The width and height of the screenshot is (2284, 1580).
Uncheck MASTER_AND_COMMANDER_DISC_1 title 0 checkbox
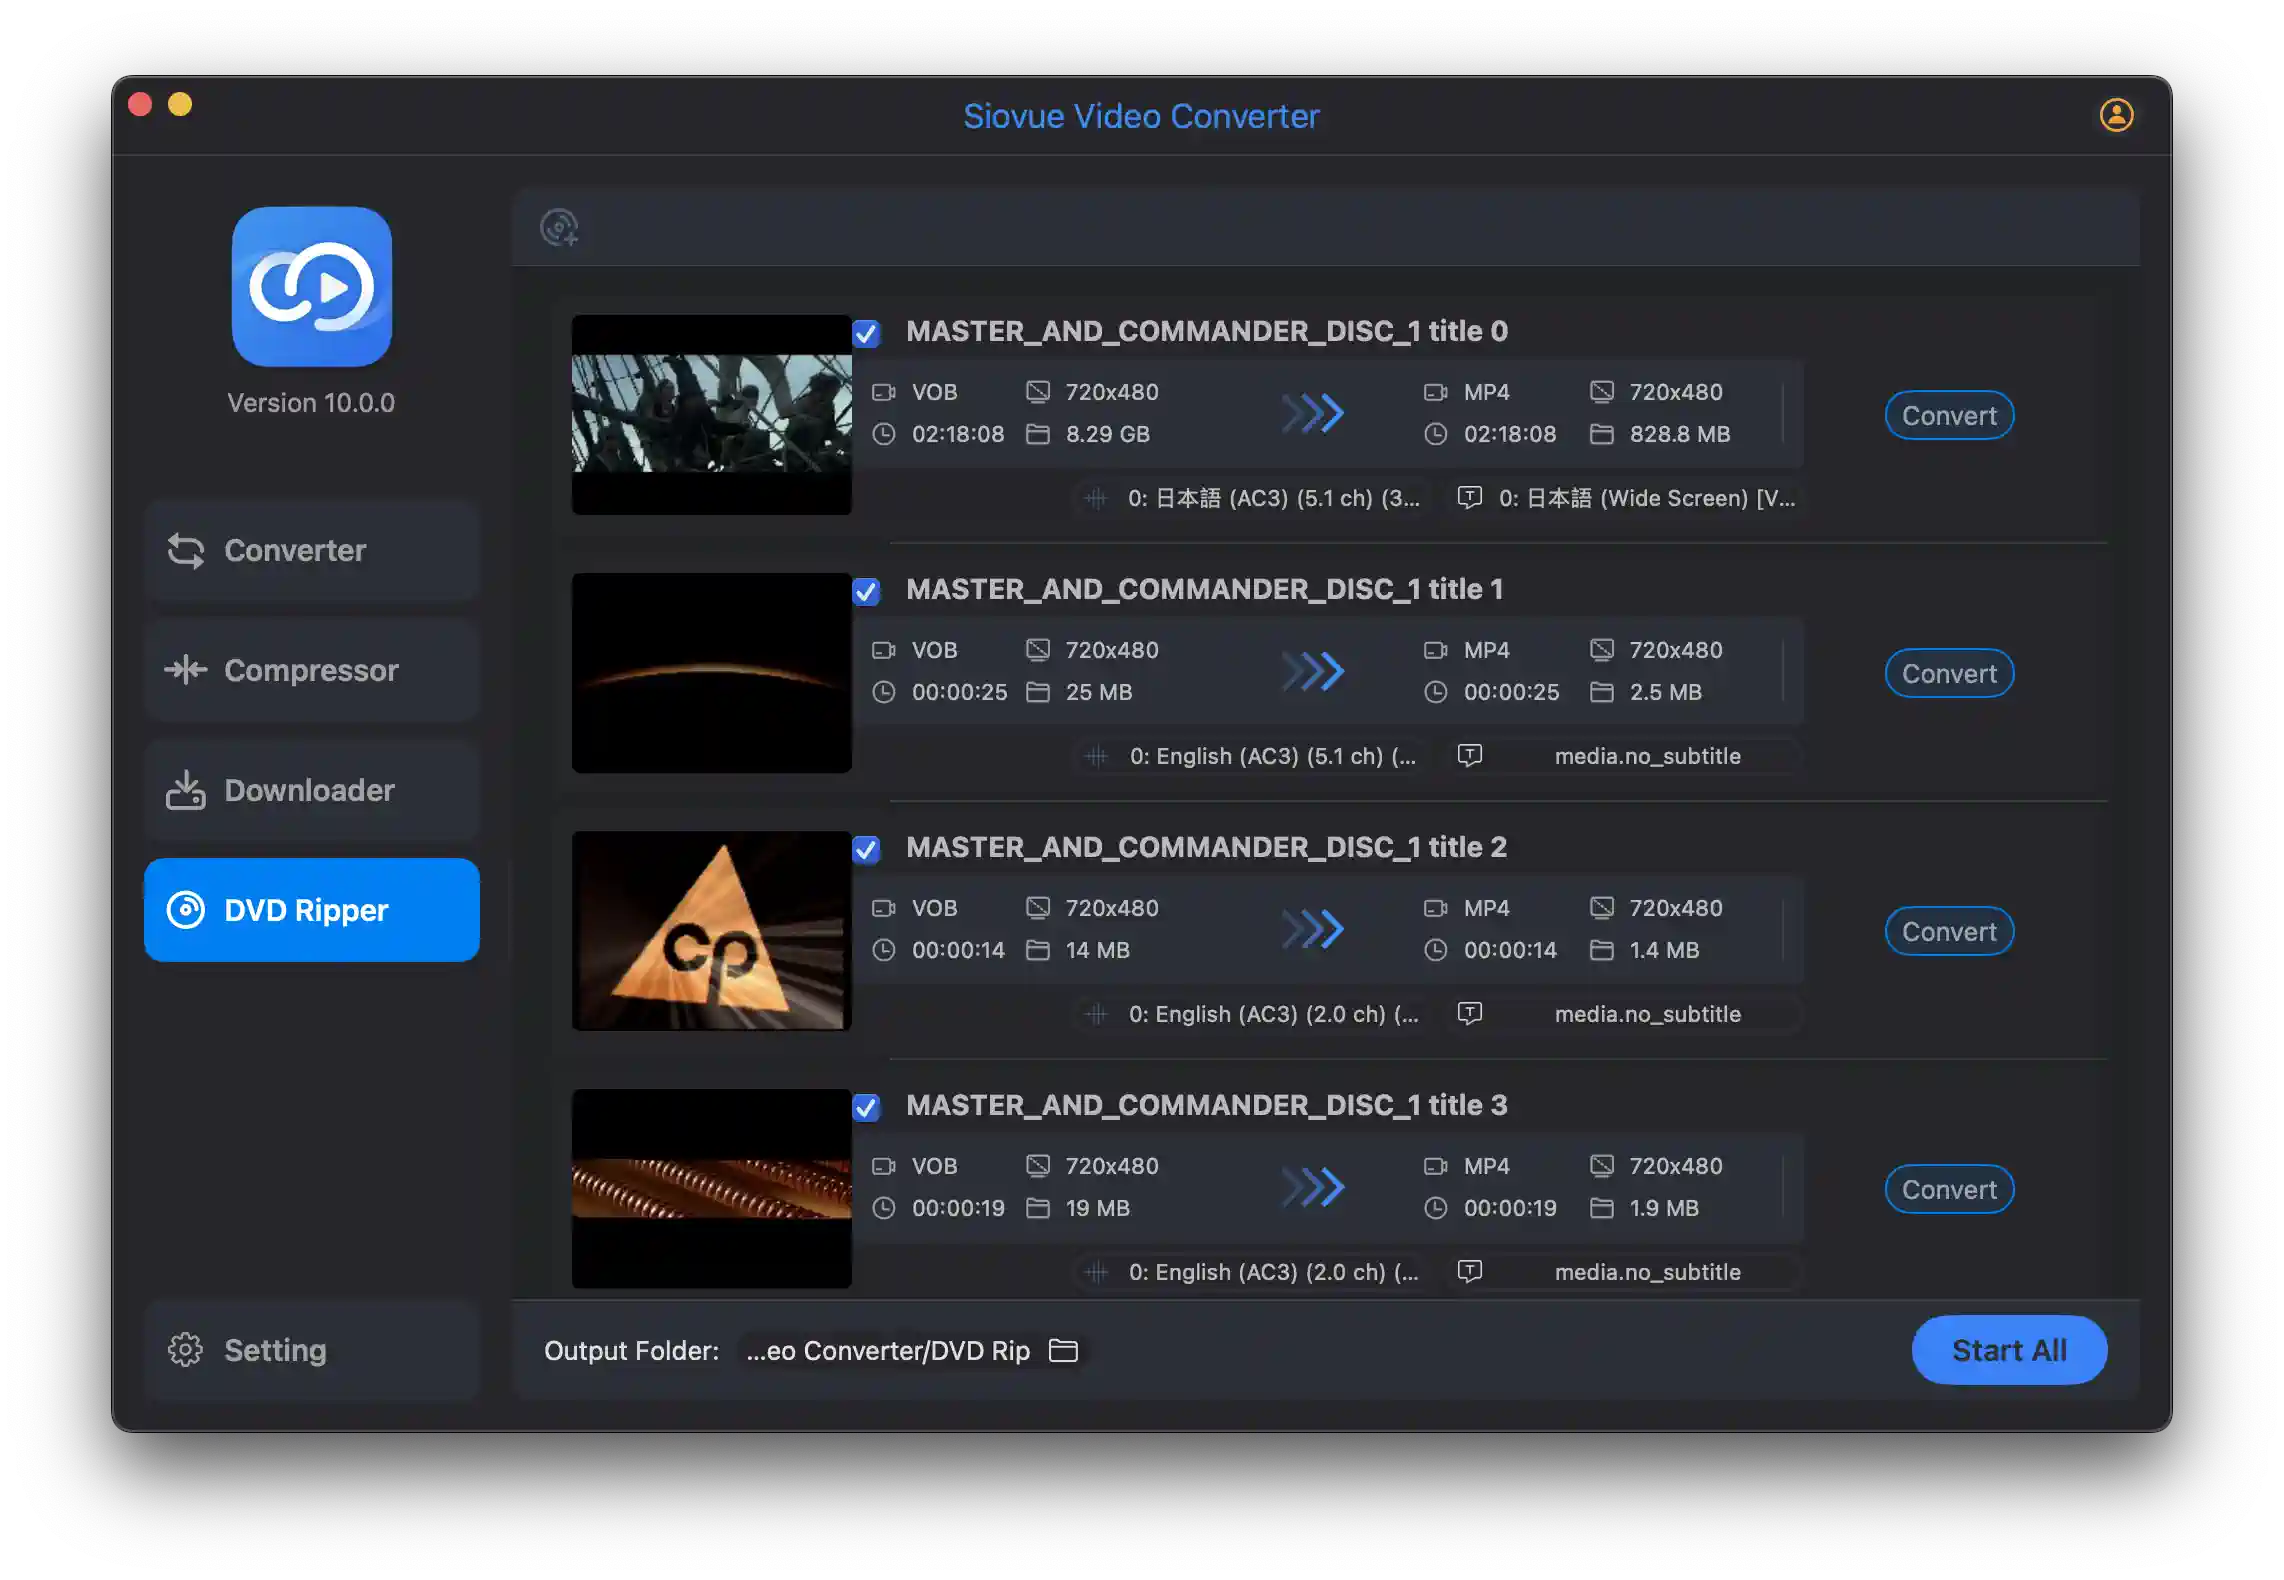[866, 333]
